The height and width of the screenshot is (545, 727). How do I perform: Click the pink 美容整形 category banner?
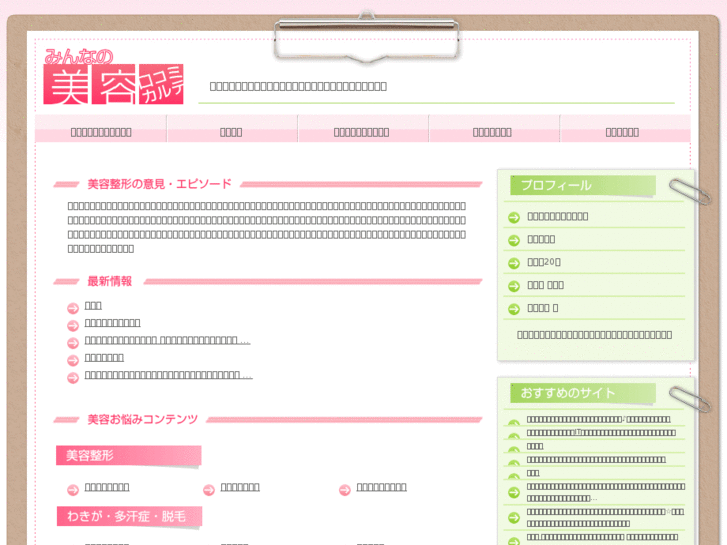coord(128,456)
